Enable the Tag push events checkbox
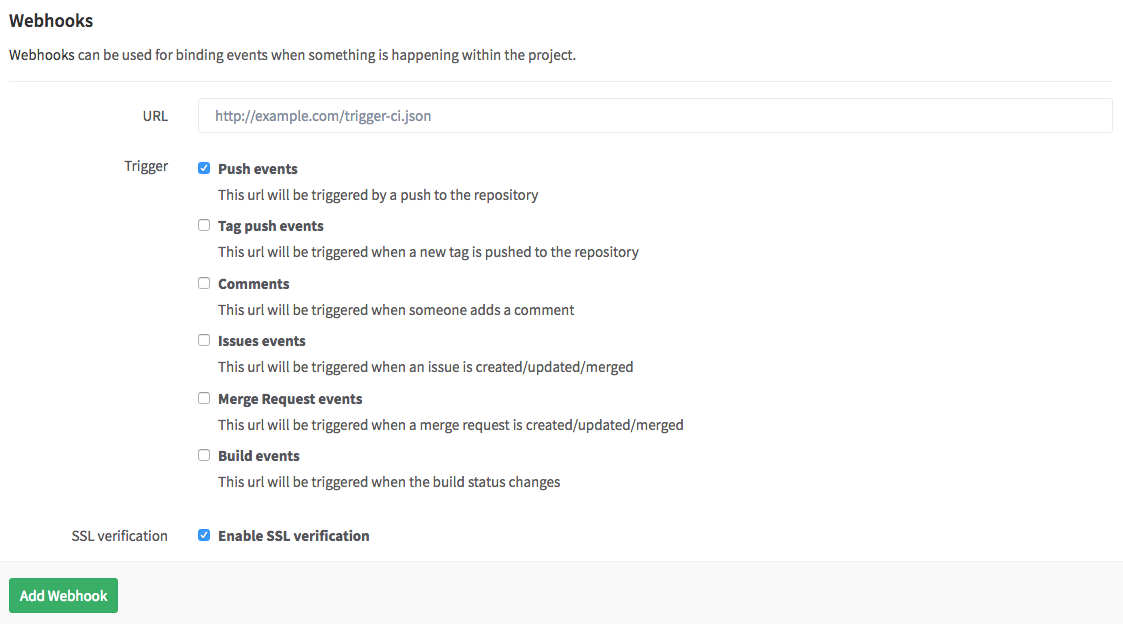Image resolution: width=1123 pixels, height=624 pixels. tap(204, 226)
